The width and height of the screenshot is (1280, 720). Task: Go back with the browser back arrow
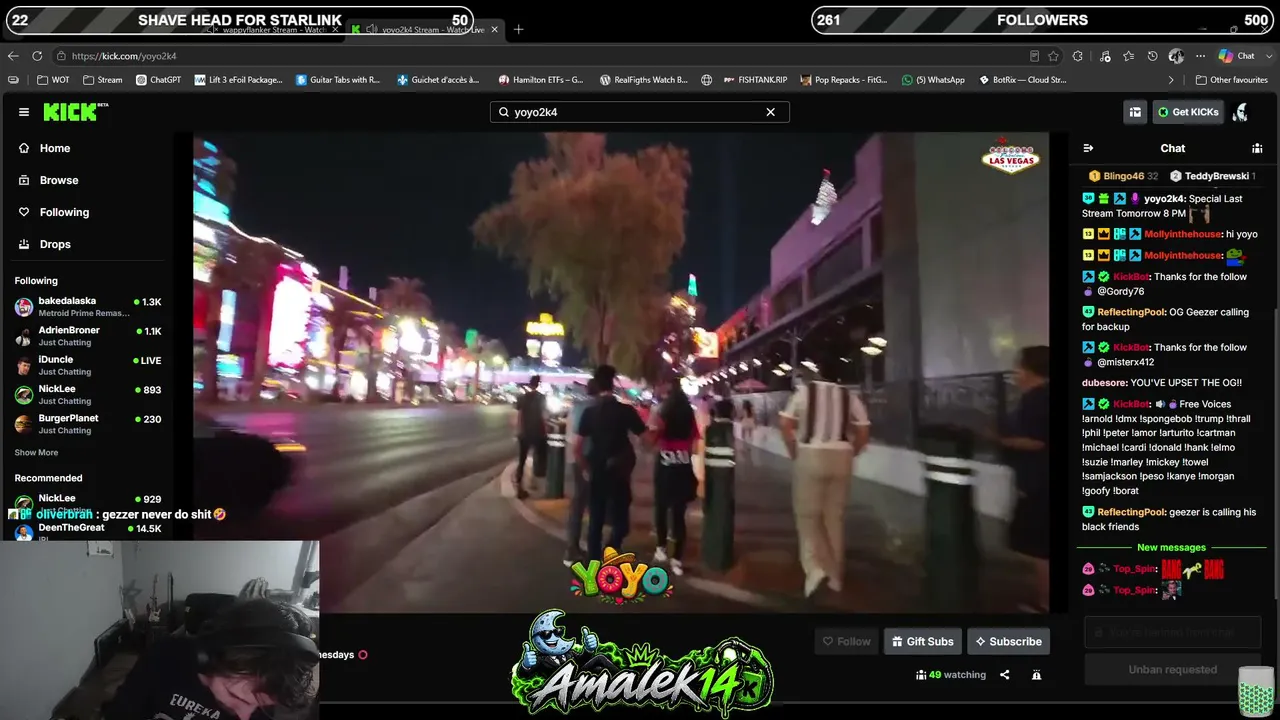click(x=13, y=56)
